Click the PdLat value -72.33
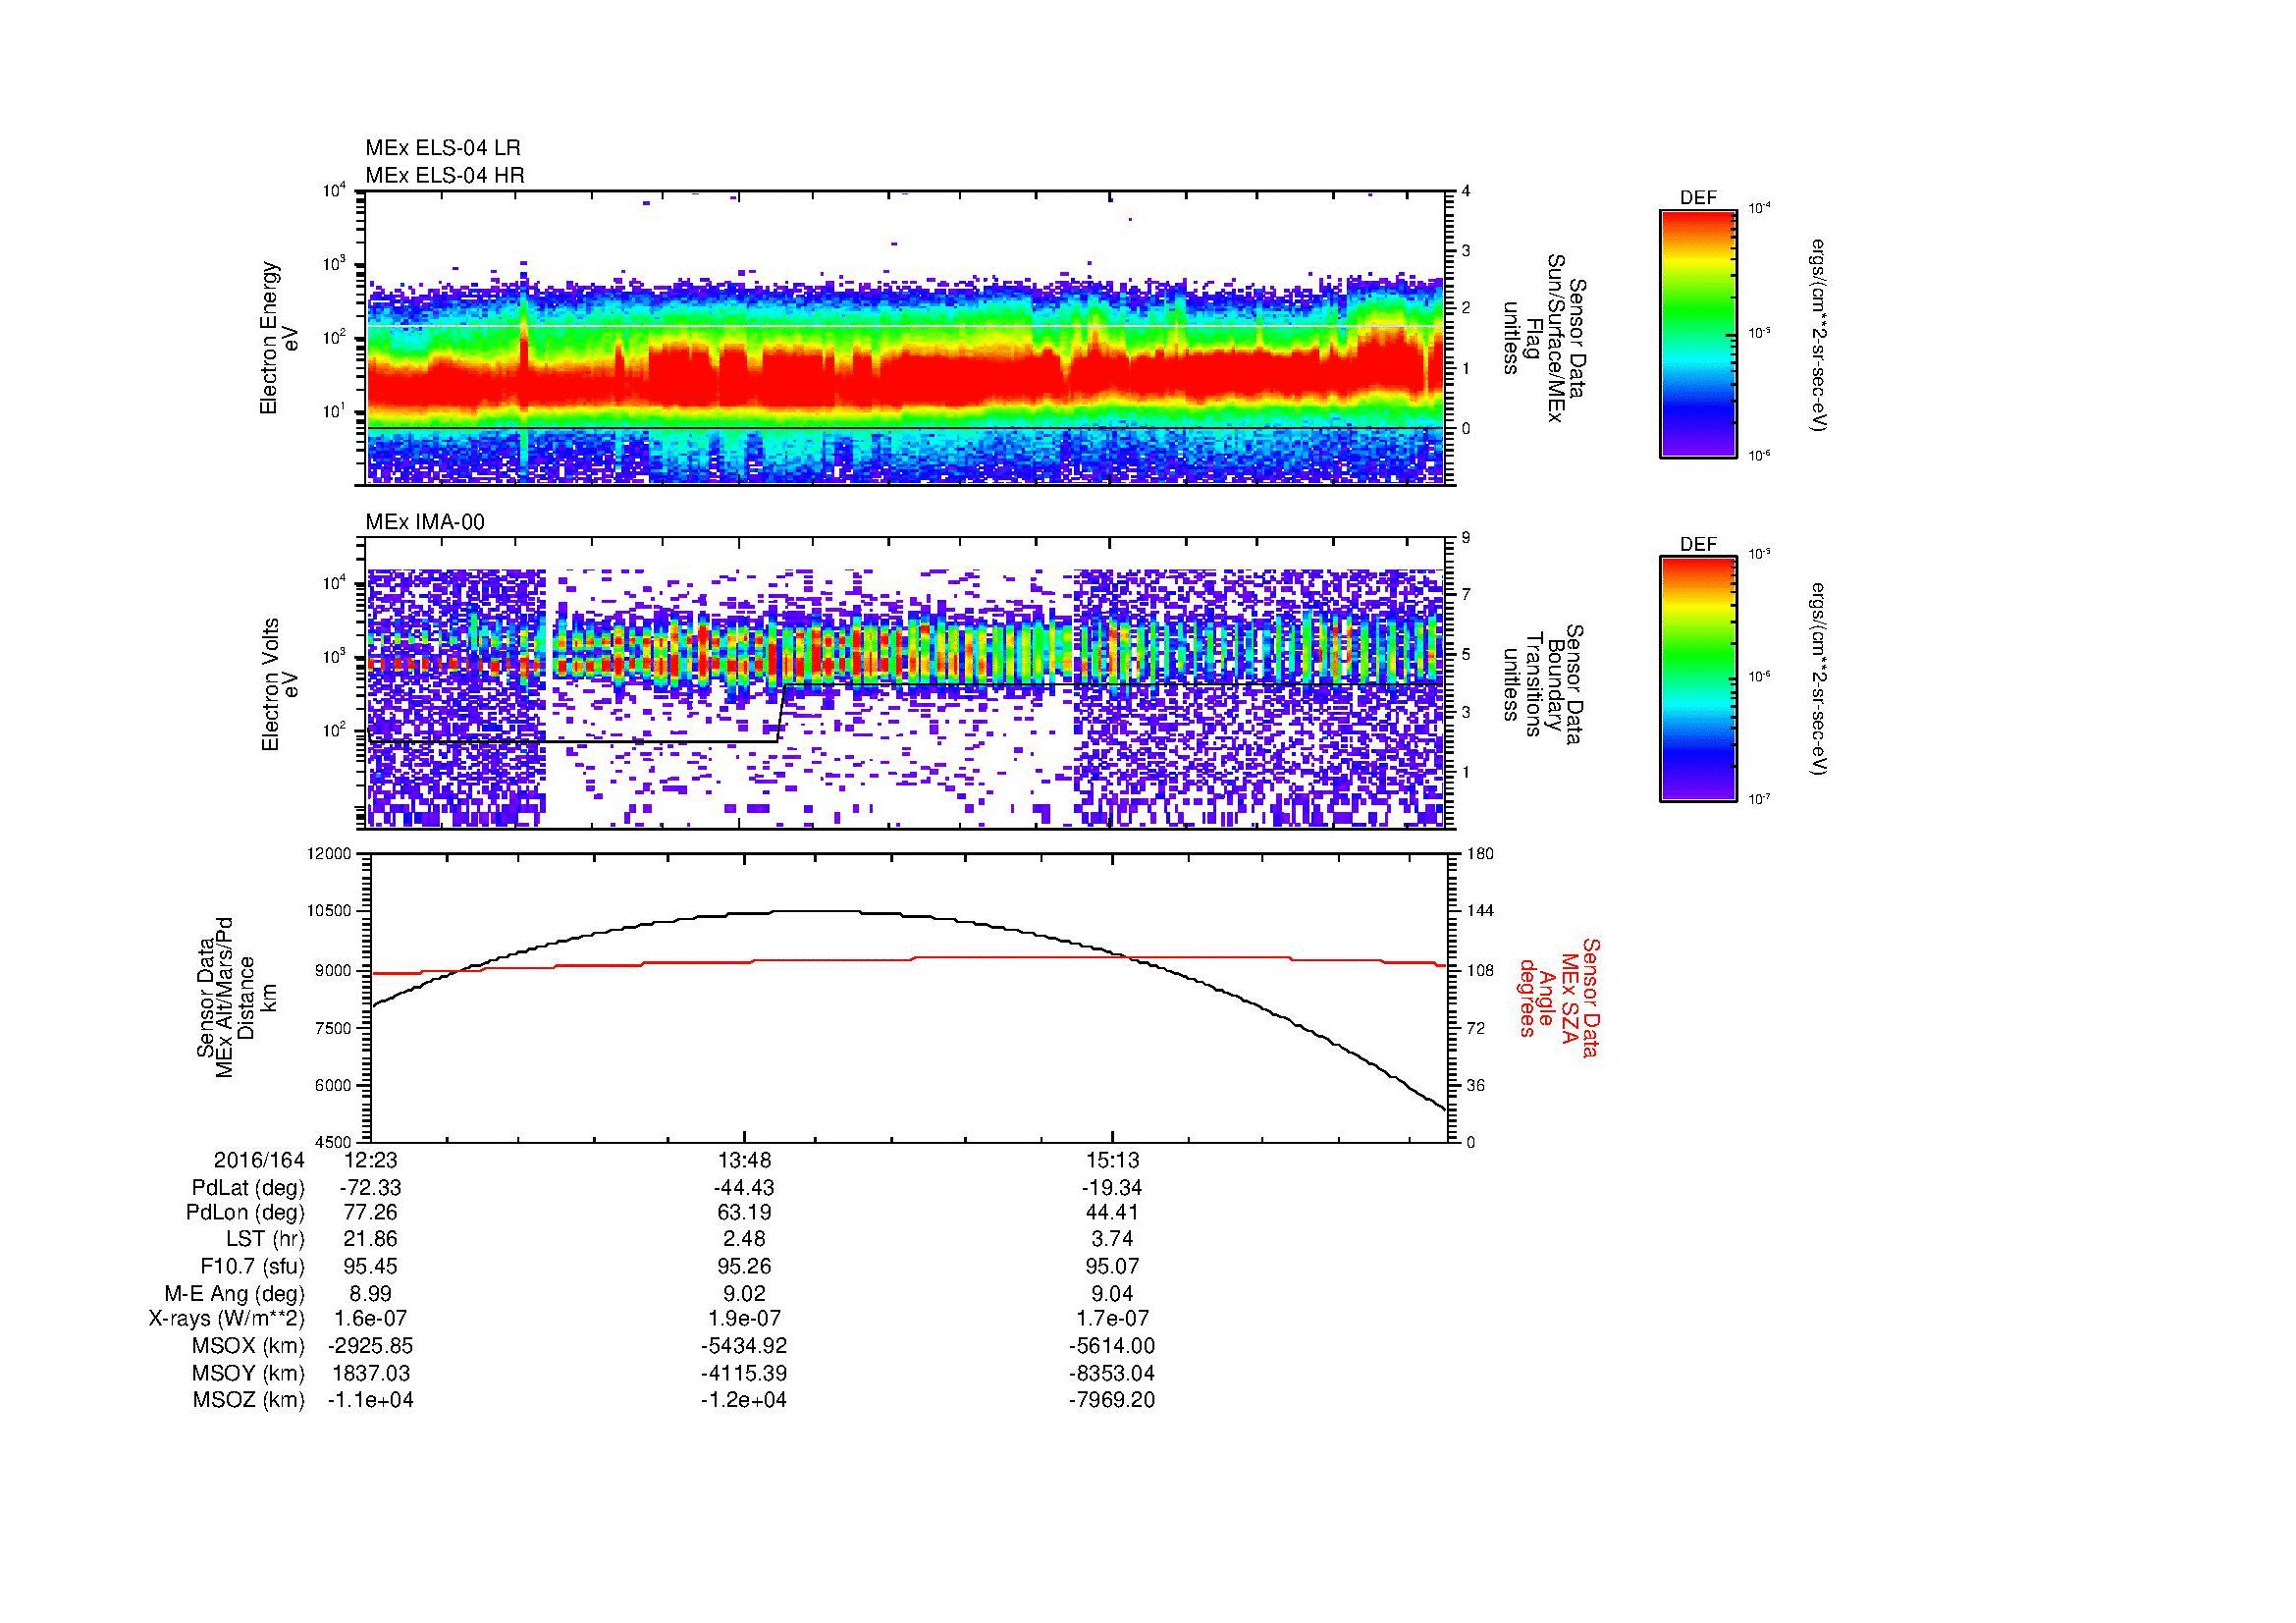 coord(369,1188)
